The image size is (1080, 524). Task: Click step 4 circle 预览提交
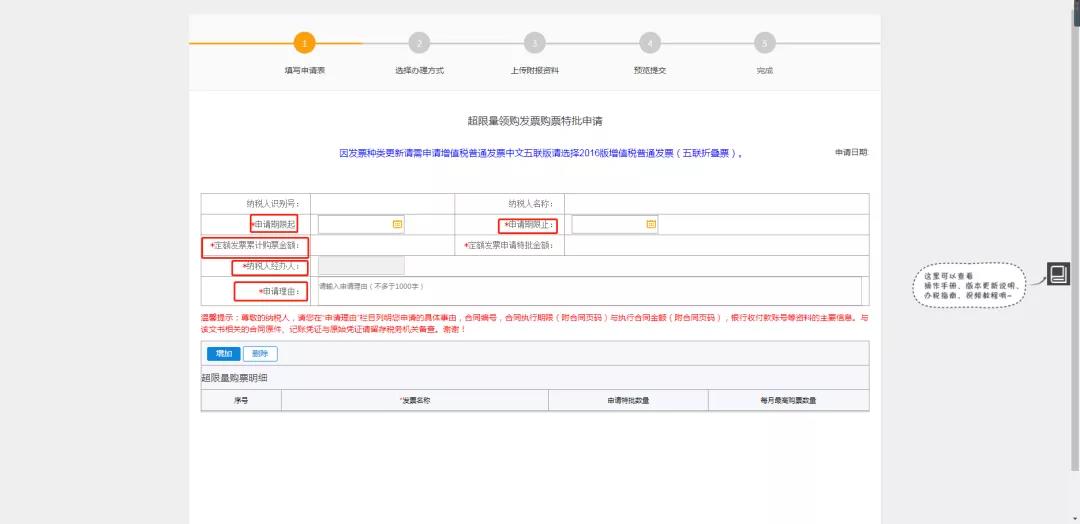tap(650, 43)
